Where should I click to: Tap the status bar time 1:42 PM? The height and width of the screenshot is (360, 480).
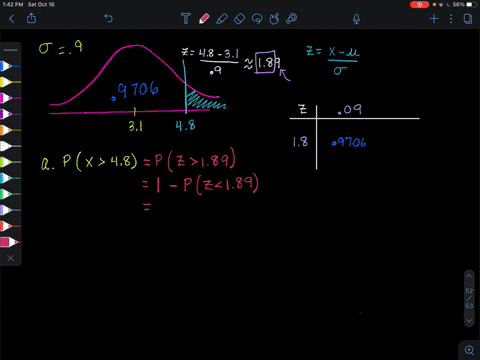[x=13, y=5]
